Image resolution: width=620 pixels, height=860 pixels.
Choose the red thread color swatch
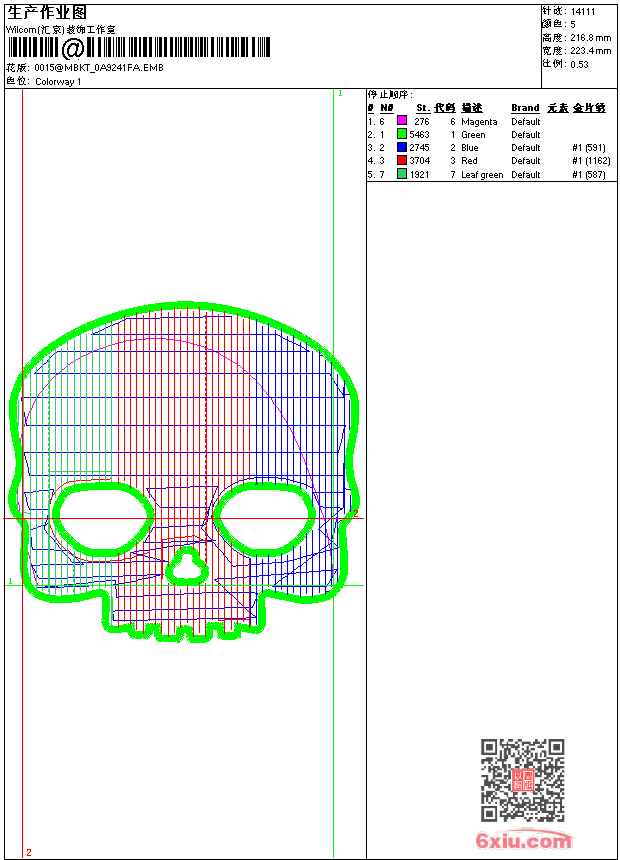click(402, 160)
